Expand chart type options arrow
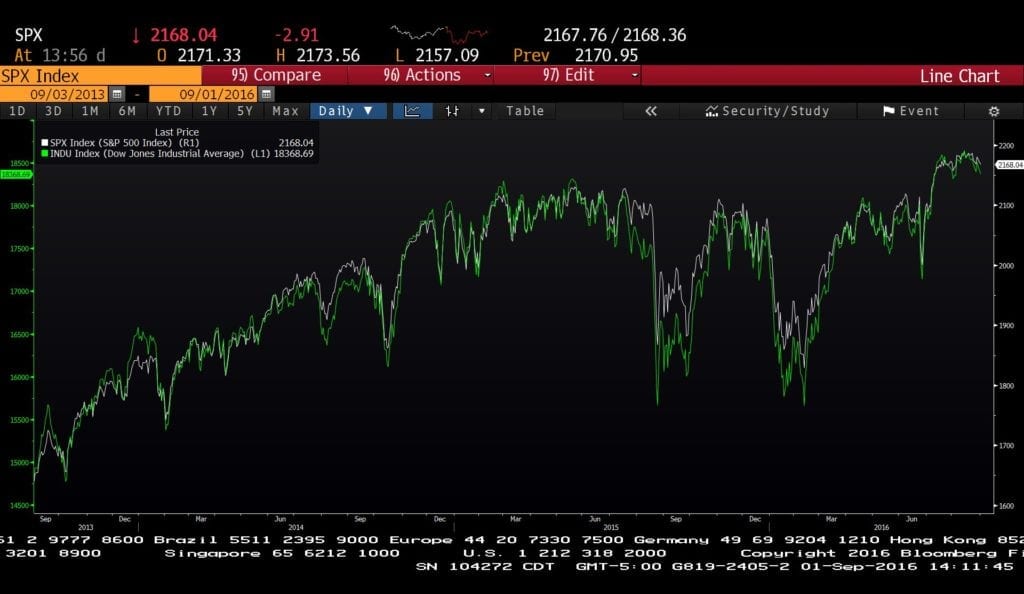Screen dimensions: 1024x594 click(482, 111)
